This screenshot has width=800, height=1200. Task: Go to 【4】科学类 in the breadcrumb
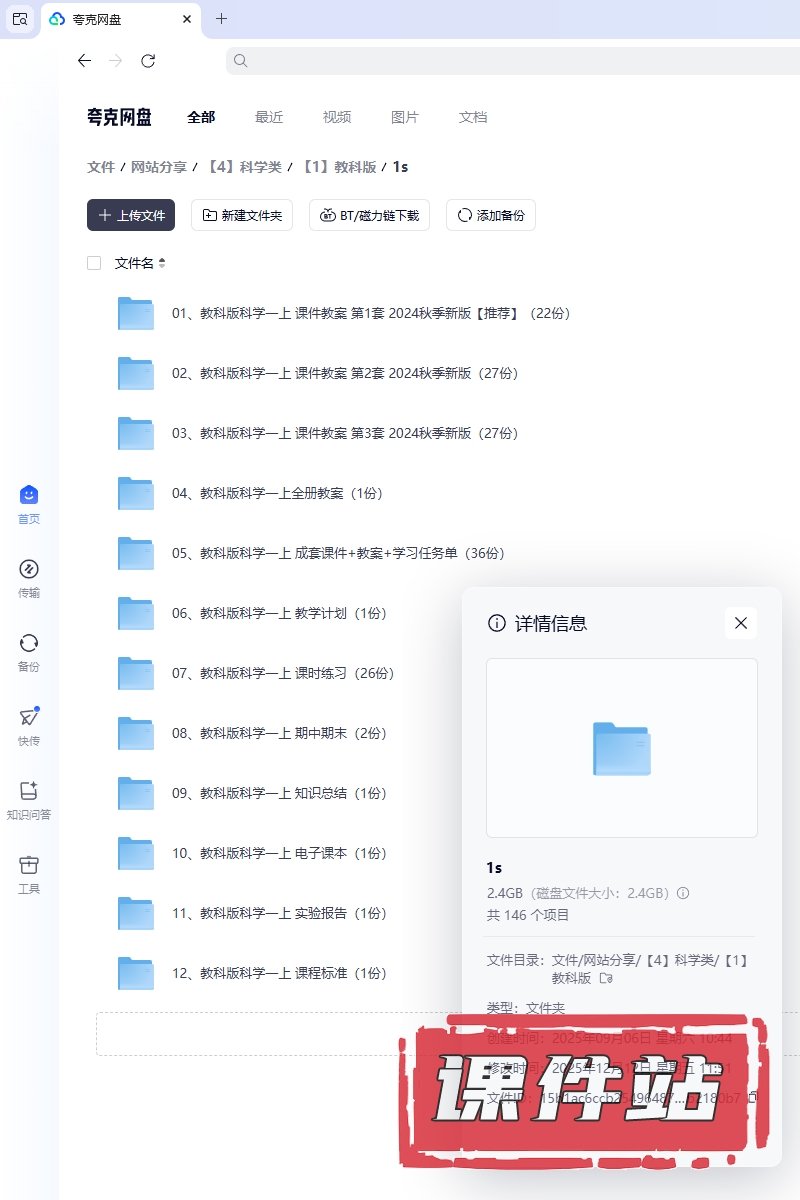(244, 167)
